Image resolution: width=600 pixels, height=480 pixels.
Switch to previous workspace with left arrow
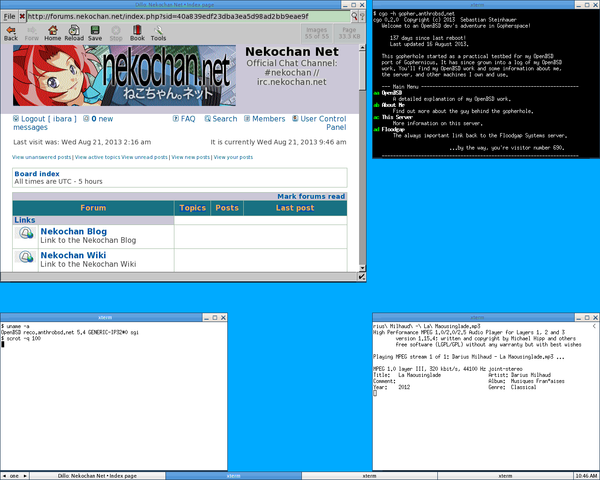point(4,476)
